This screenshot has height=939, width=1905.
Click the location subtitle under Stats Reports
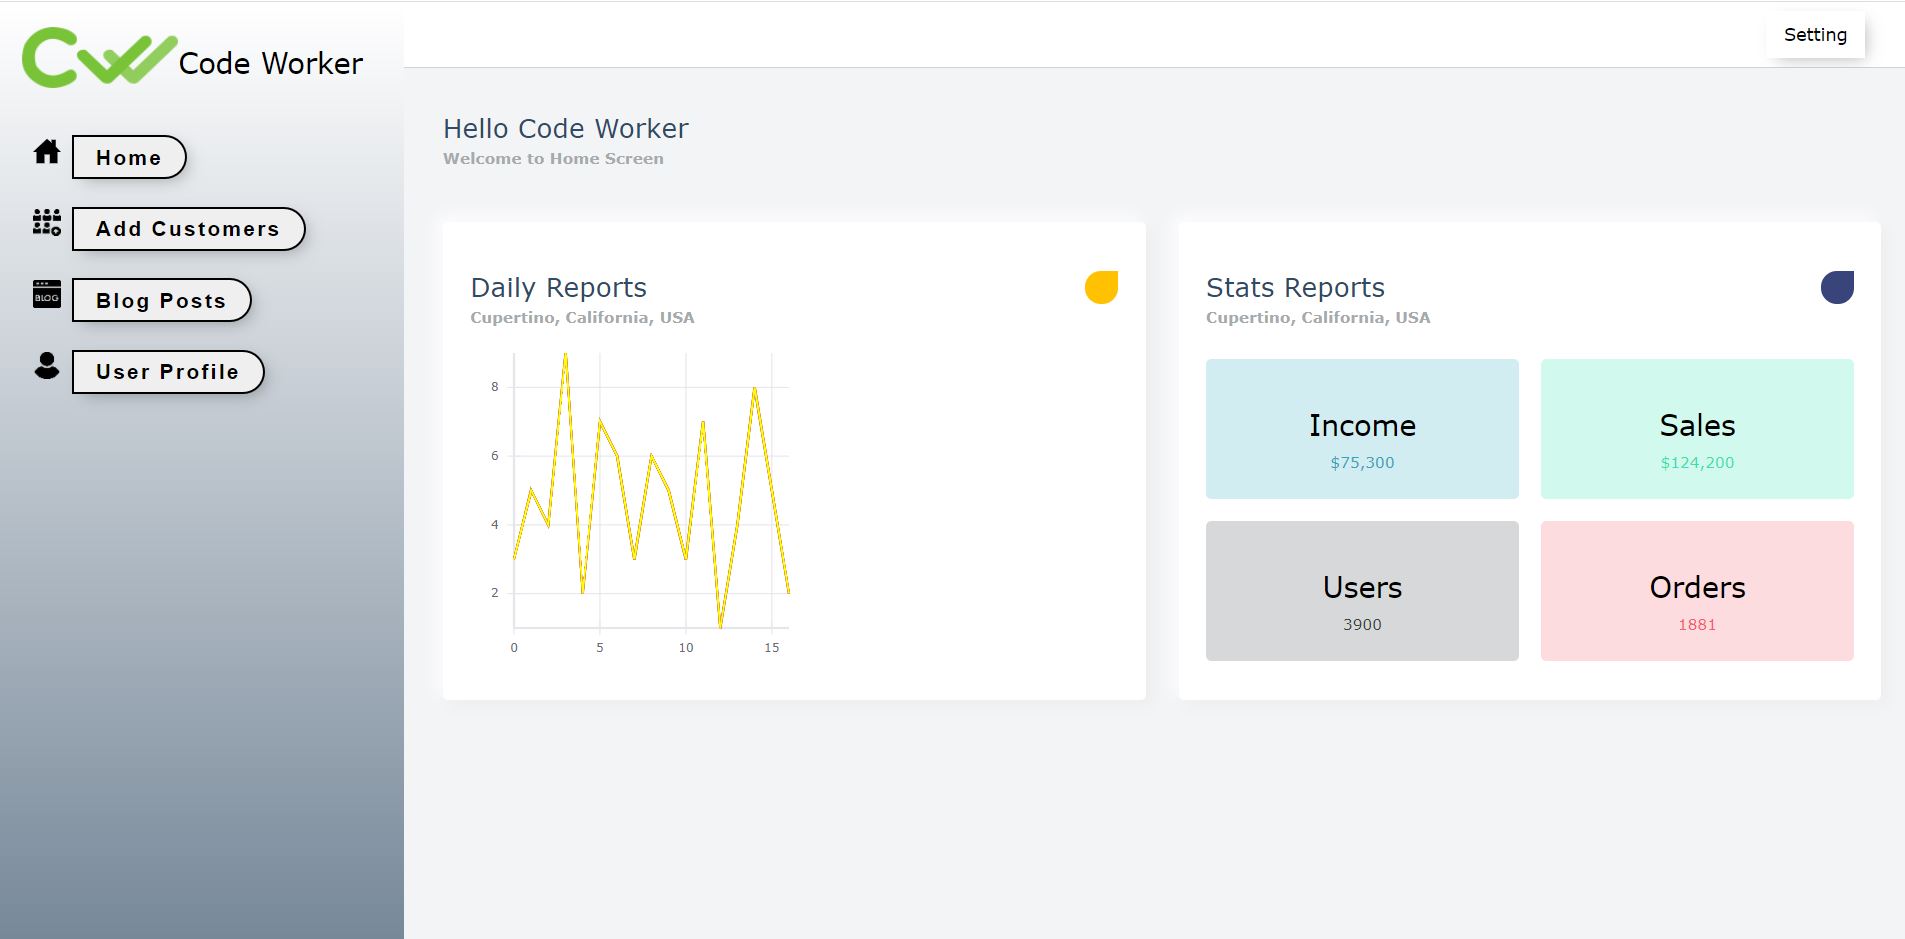click(x=1318, y=318)
